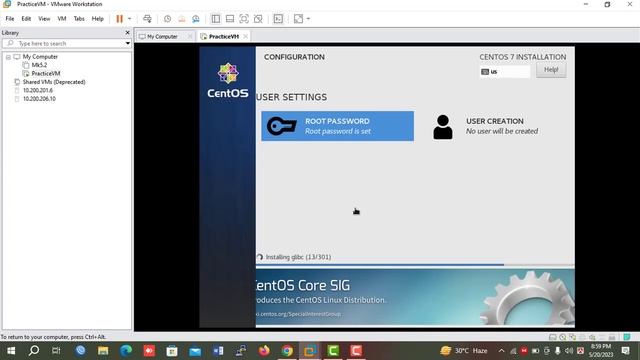The height and width of the screenshot is (360, 640).
Task: Select the 10.200.206.10 remote host
Action: (39, 99)
